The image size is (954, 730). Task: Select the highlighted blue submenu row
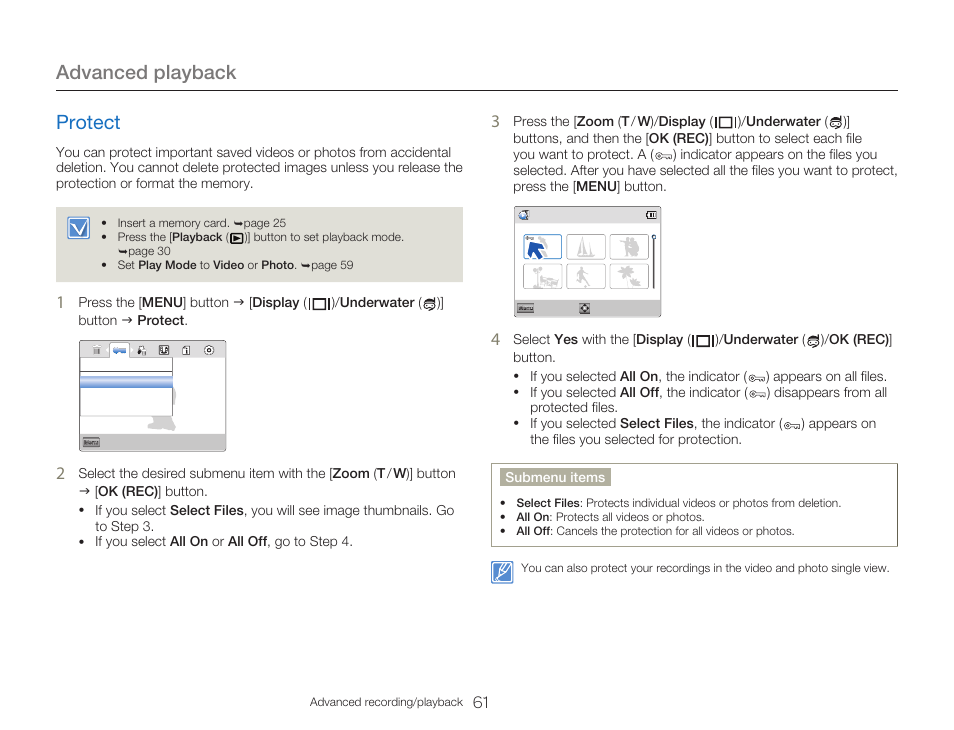[x=127, y=381]
